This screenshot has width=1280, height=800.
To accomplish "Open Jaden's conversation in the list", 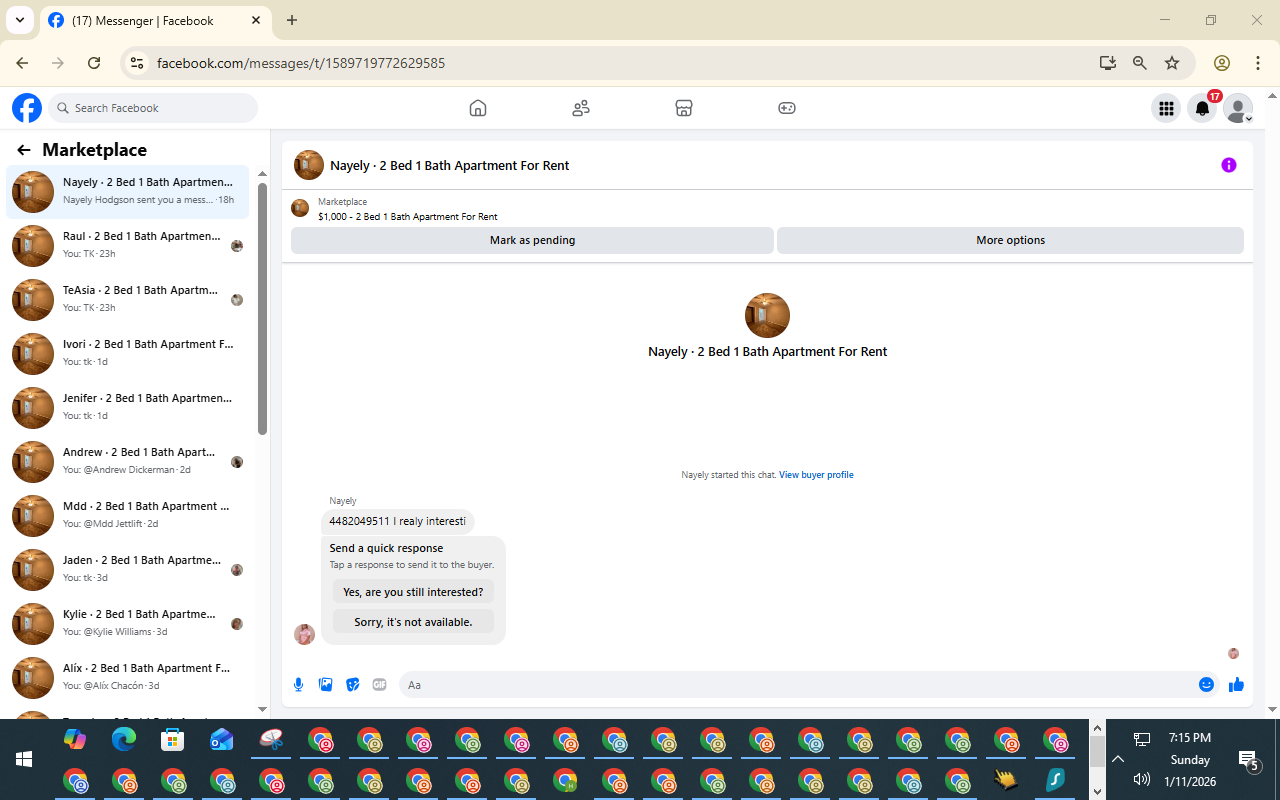I will [128, 570].
